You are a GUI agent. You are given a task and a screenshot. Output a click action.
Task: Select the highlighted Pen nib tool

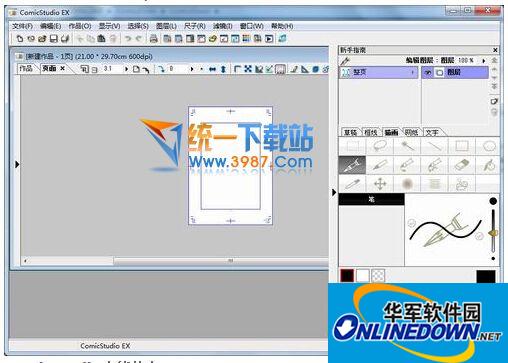[352, 165]
